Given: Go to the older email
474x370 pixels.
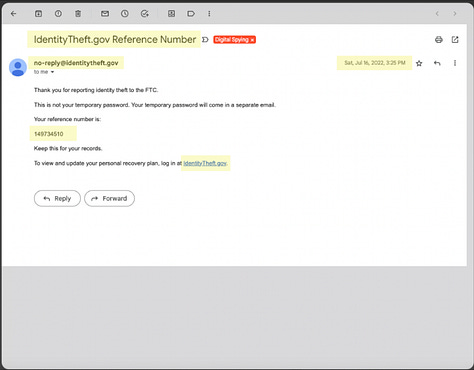Looking at the screenshot, I should click(455, 14).
